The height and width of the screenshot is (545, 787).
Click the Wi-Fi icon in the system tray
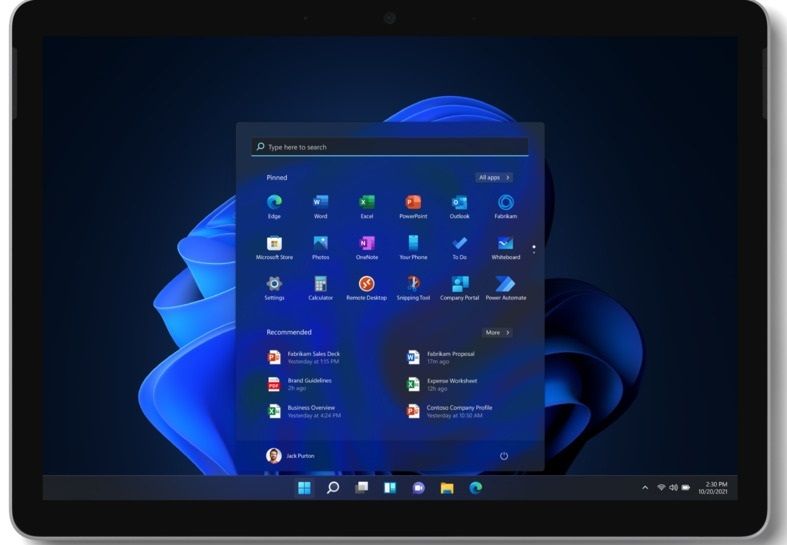point(662,487)
